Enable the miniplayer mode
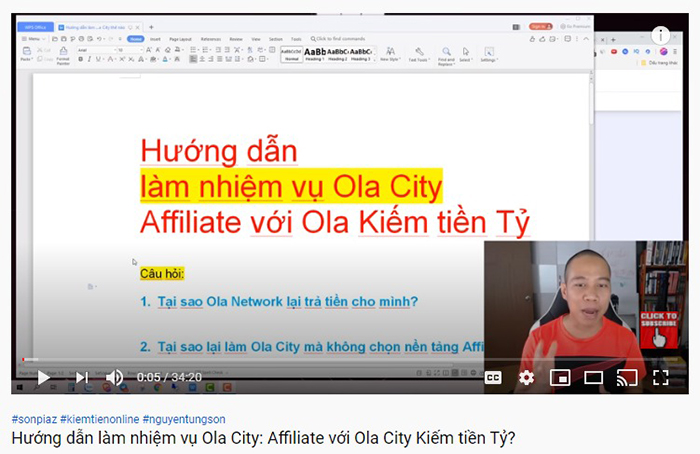This screenshot has width=700, height=454. pyautogui.click(x=560, y=378)
